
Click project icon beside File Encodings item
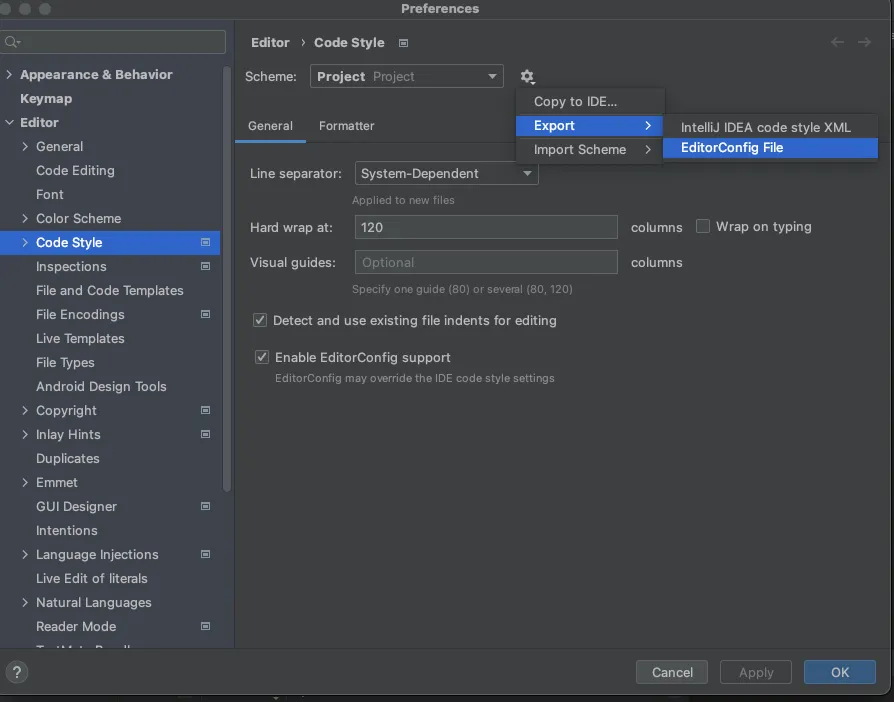click(x=205, y=315)
